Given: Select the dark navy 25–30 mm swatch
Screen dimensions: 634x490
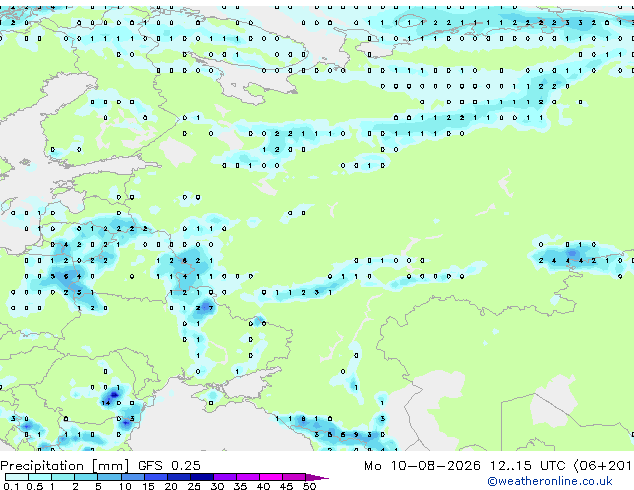Looking at the screenshot, I should (x=201, y=477).
